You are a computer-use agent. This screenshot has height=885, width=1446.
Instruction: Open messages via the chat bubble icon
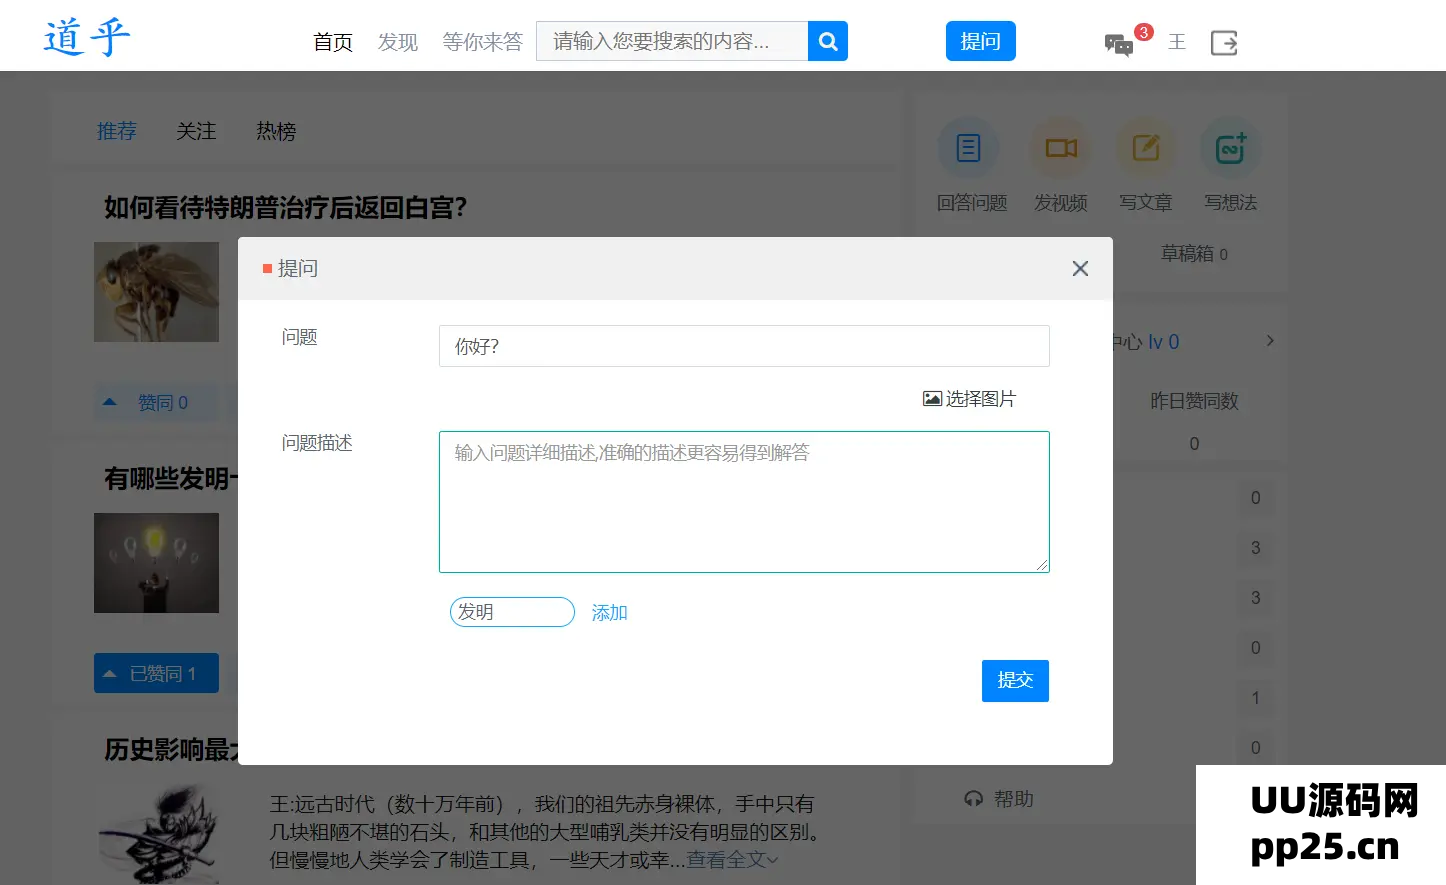coord(1118,44)
